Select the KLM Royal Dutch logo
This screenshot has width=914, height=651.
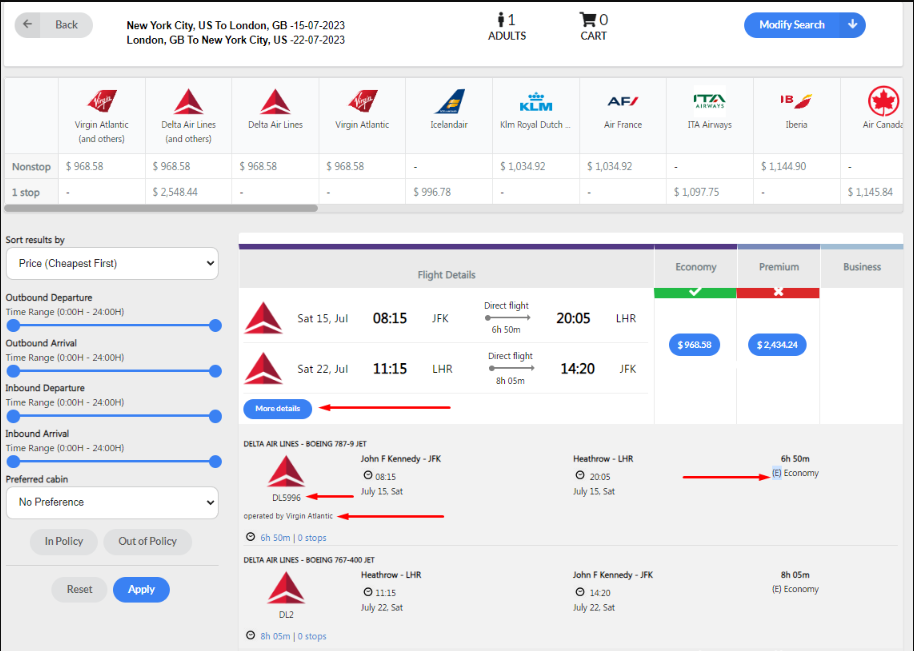(x=535, y=101)
